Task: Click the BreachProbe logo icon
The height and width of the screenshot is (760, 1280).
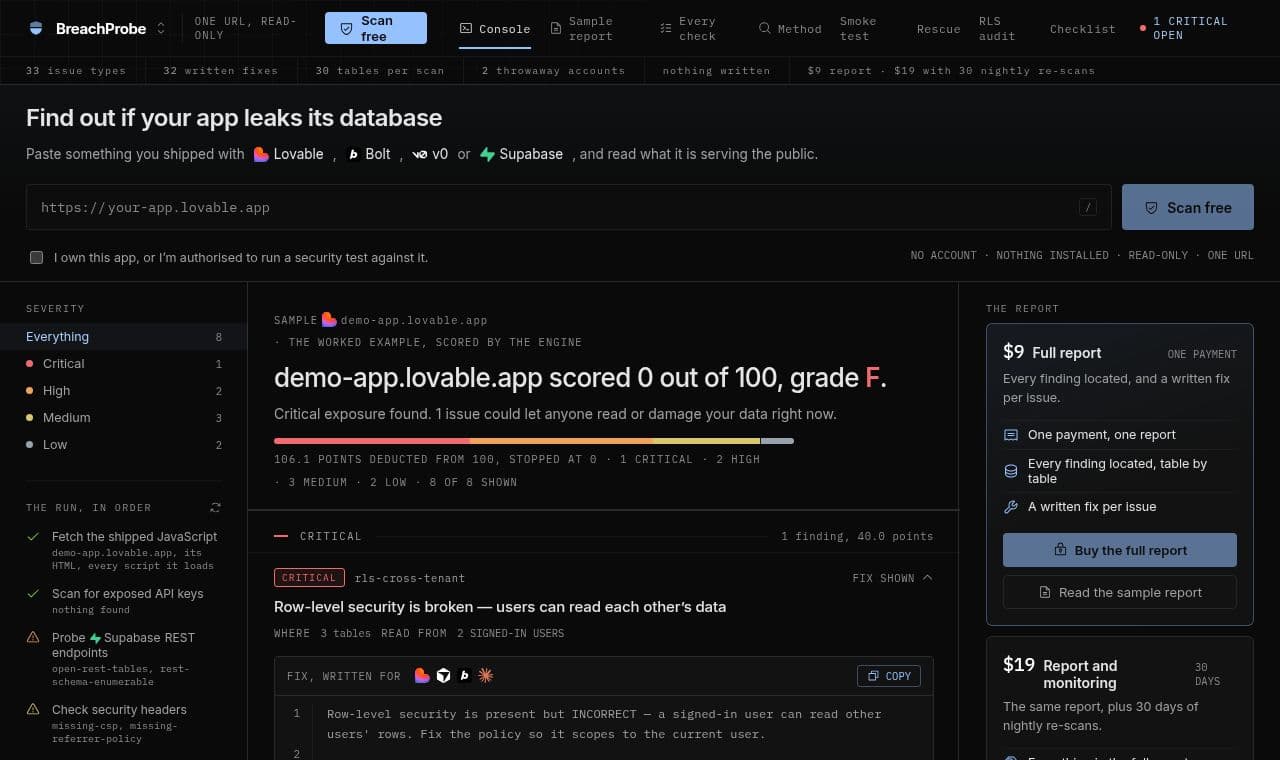Action: click(x=37, y=28)
